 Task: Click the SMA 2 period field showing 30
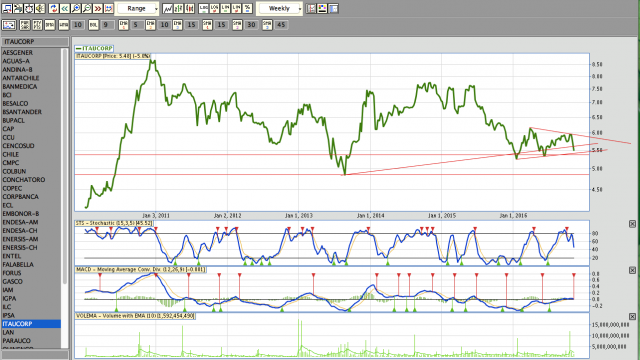tap(251, 25)
